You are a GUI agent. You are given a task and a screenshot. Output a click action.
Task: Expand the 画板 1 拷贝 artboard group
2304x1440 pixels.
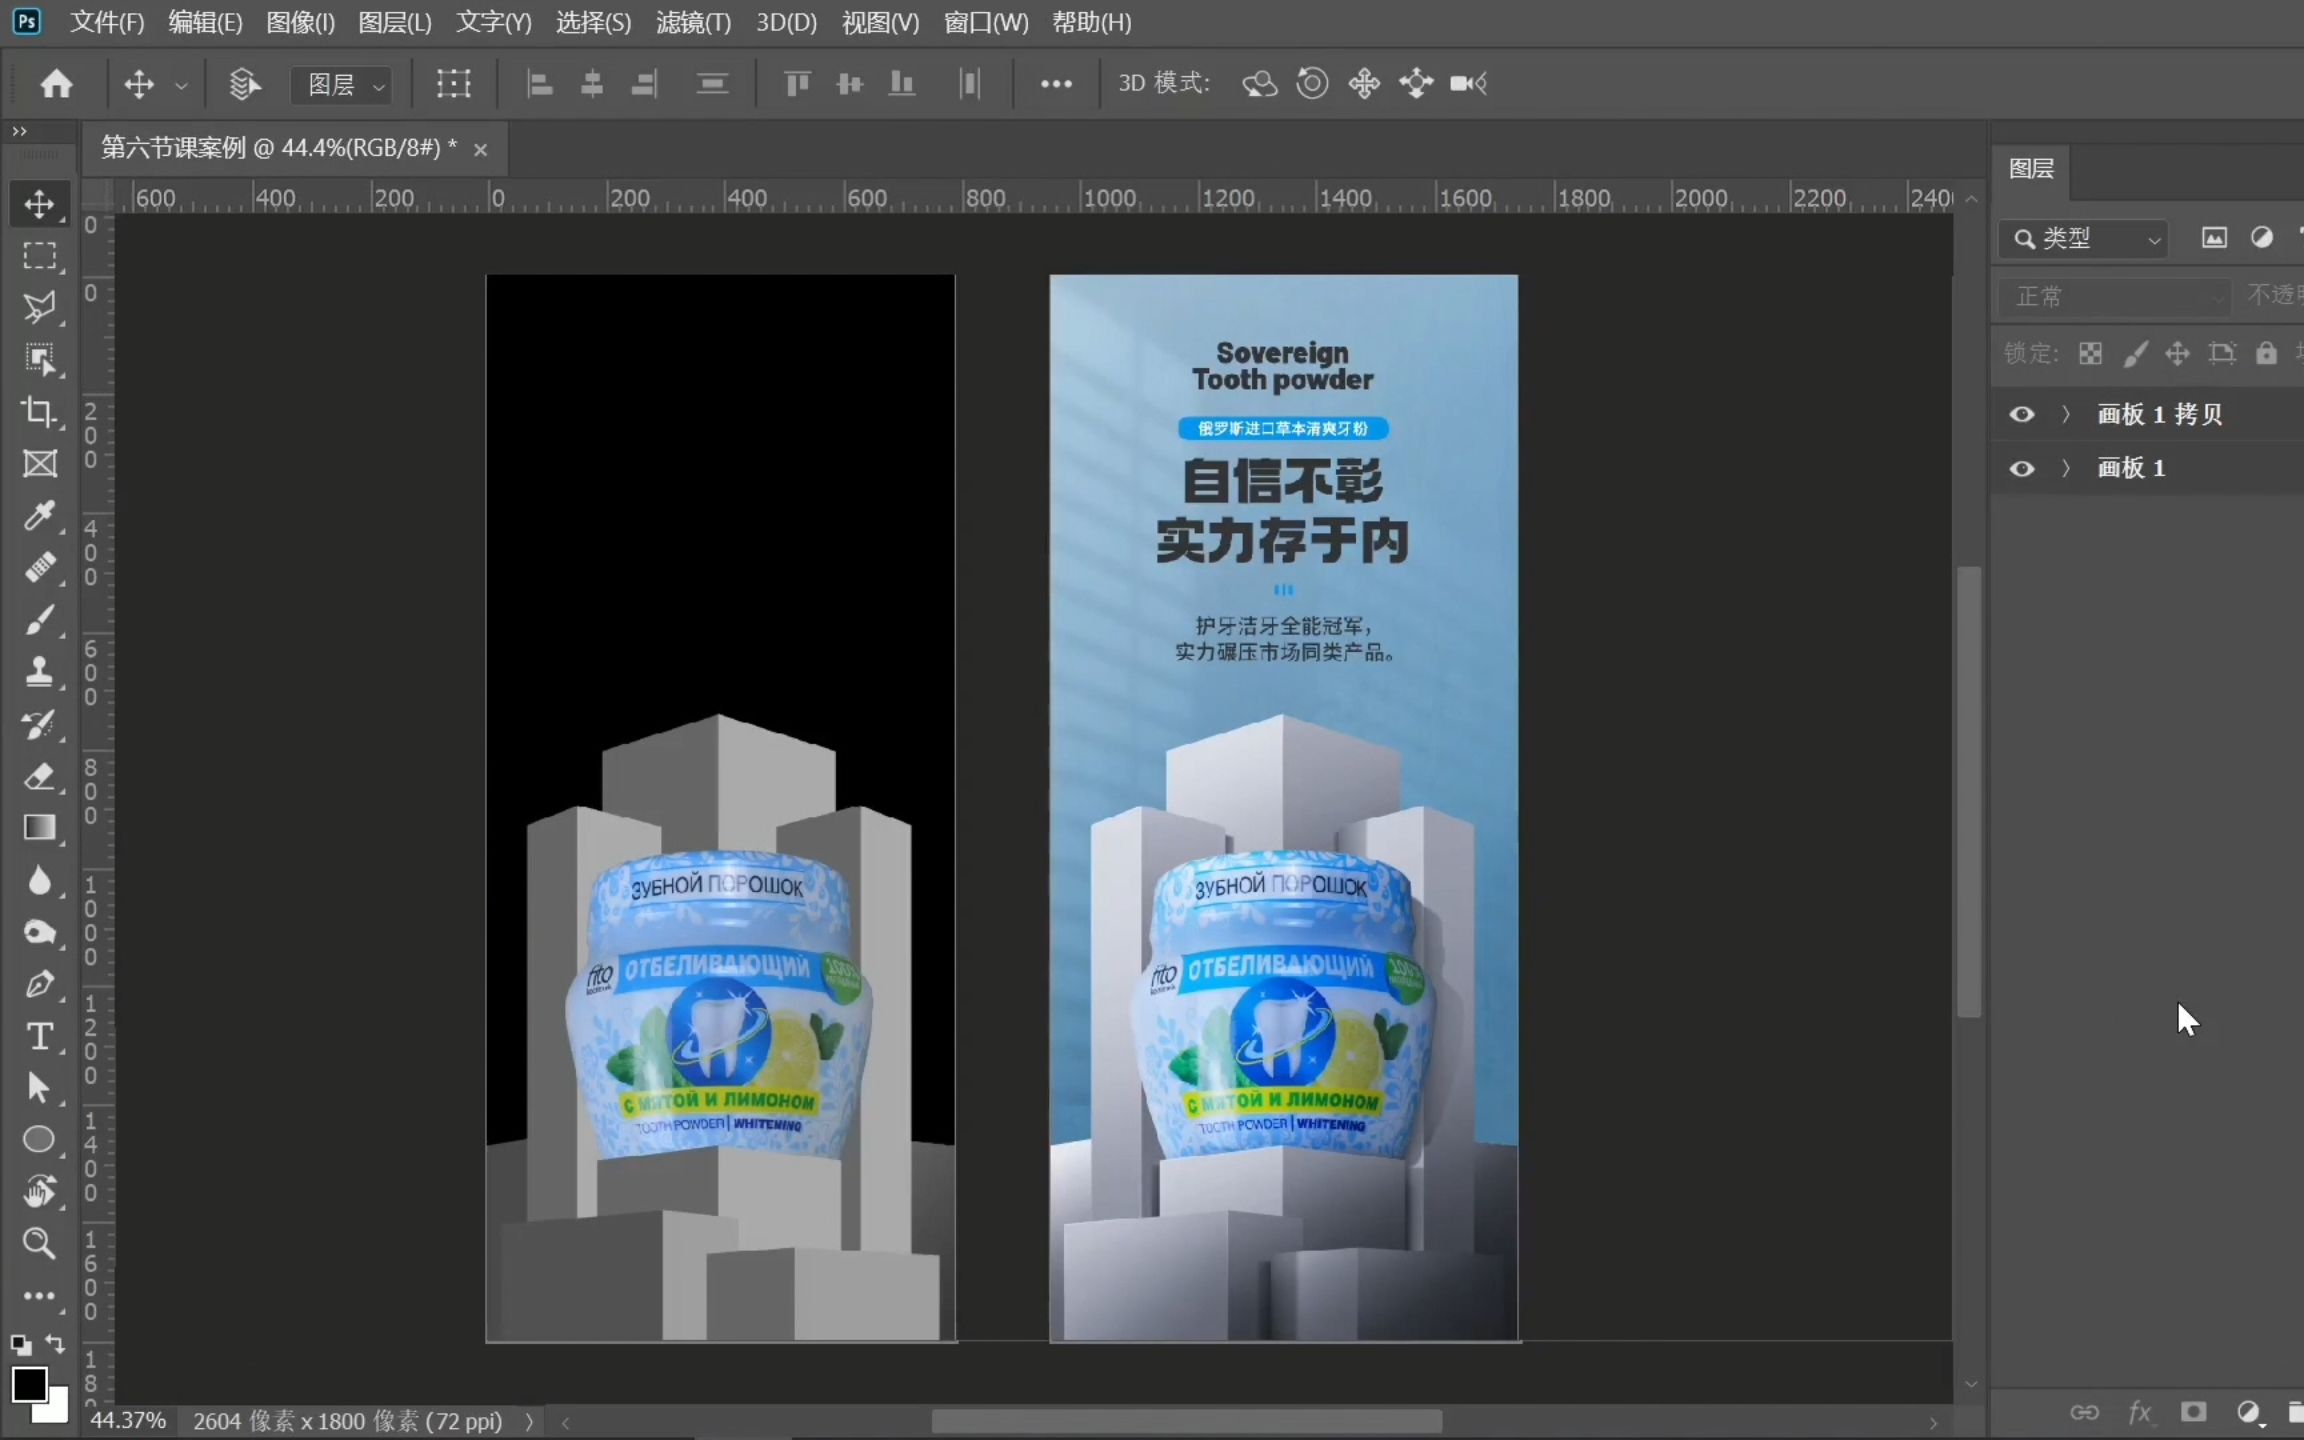(x=2066, y=414)
